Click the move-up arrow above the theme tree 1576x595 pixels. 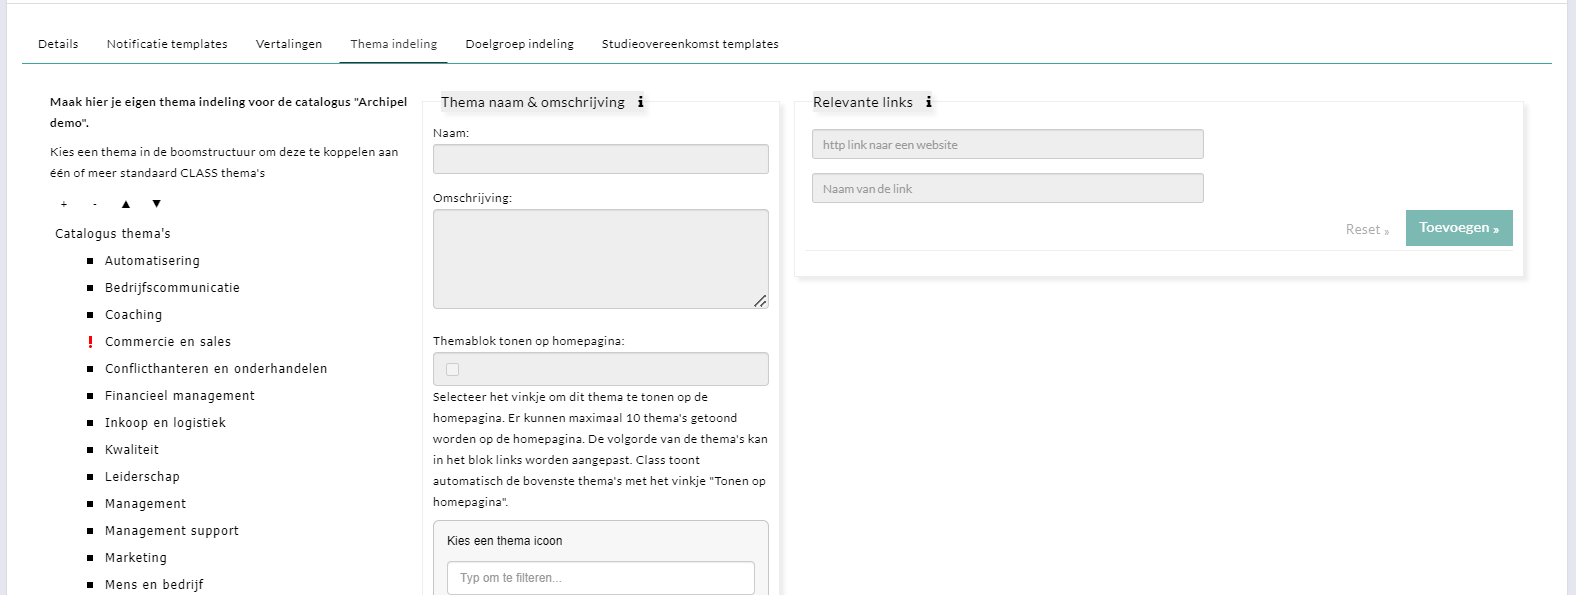click(x=126, y=204)
